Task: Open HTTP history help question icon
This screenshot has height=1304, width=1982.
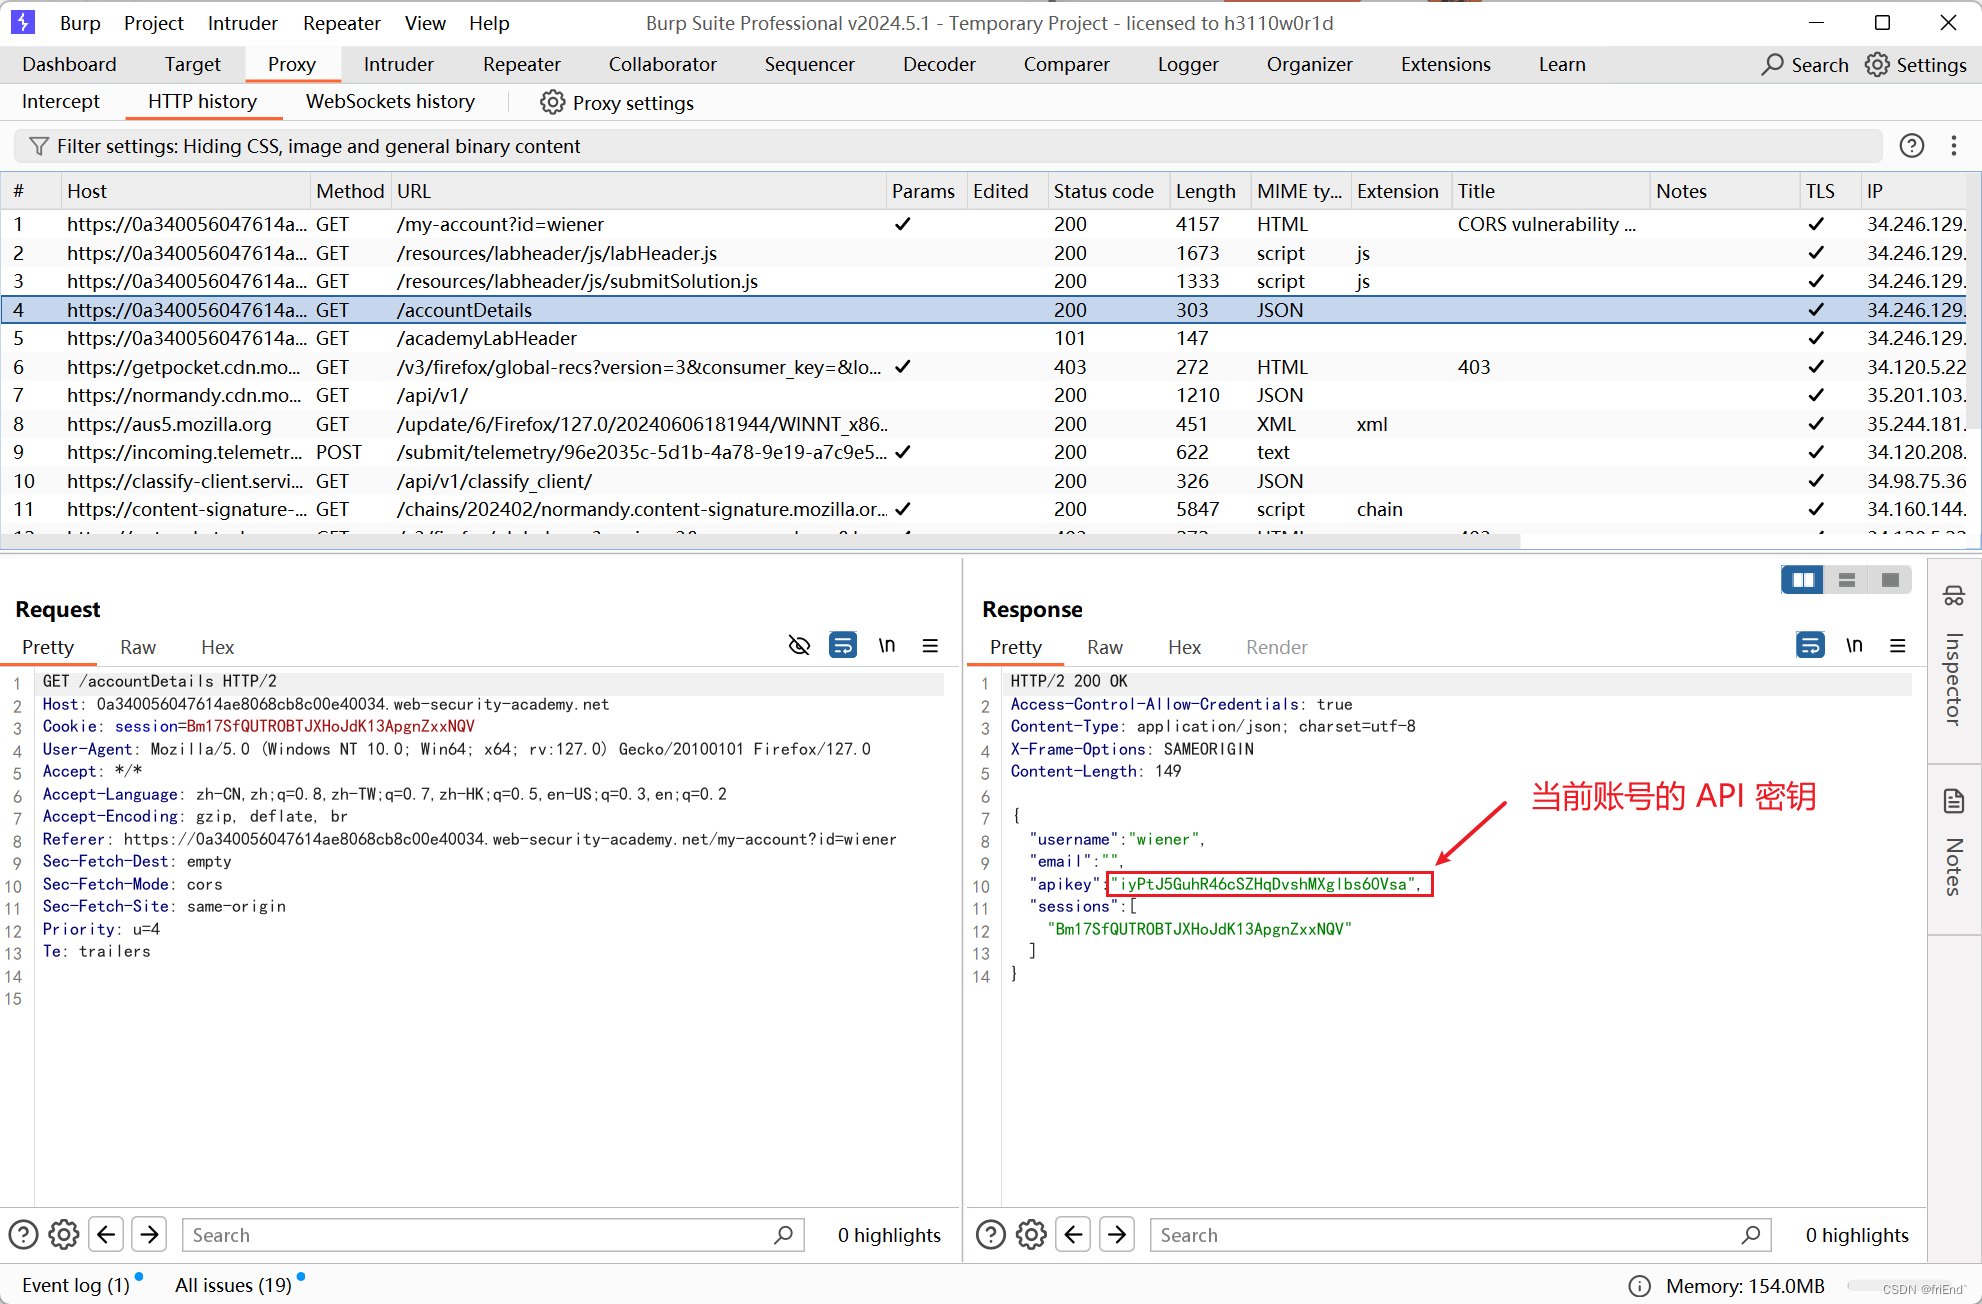Action: (1911, 147)
